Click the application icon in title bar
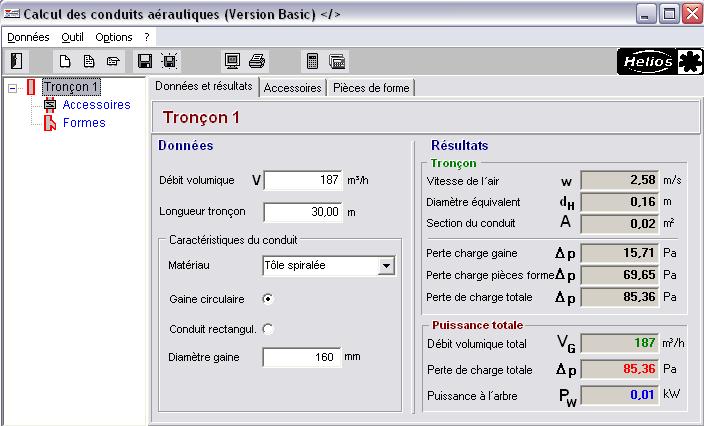 click(x=12, y=14)
